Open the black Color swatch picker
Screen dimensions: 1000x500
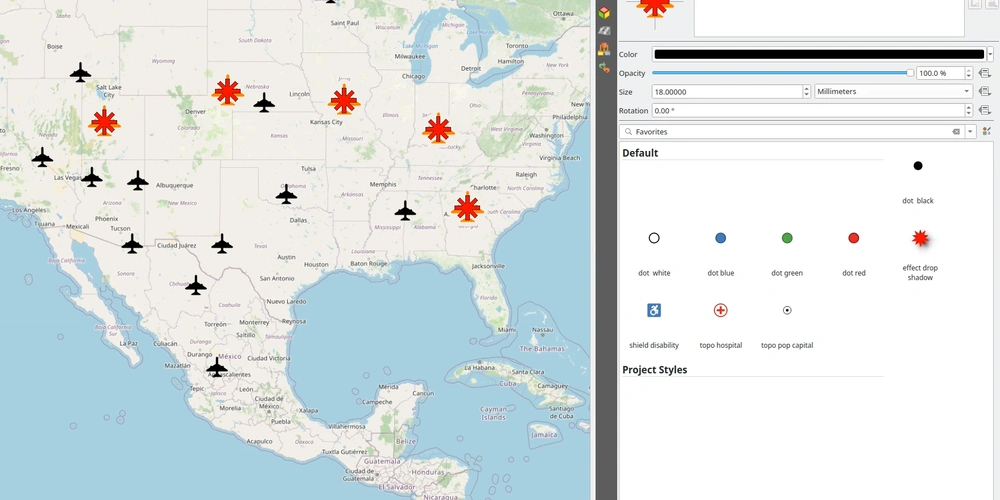819,54
